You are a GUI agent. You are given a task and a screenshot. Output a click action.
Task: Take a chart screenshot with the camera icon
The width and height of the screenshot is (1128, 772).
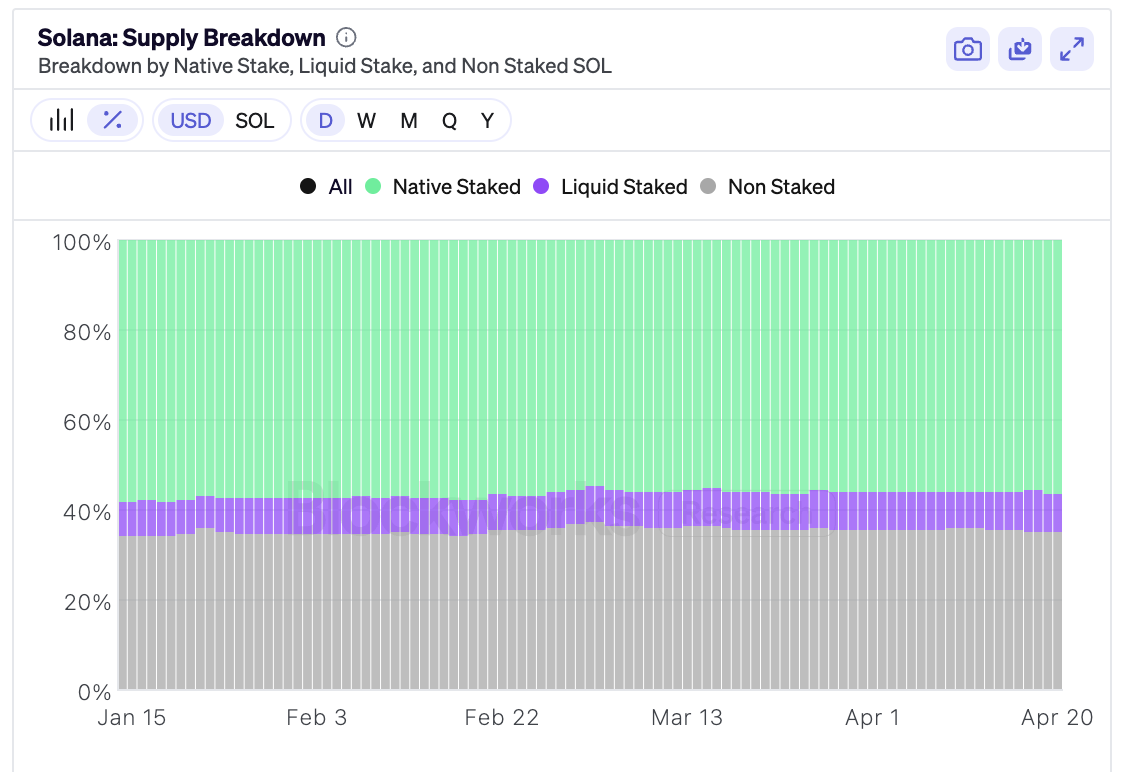click(967, 50)
